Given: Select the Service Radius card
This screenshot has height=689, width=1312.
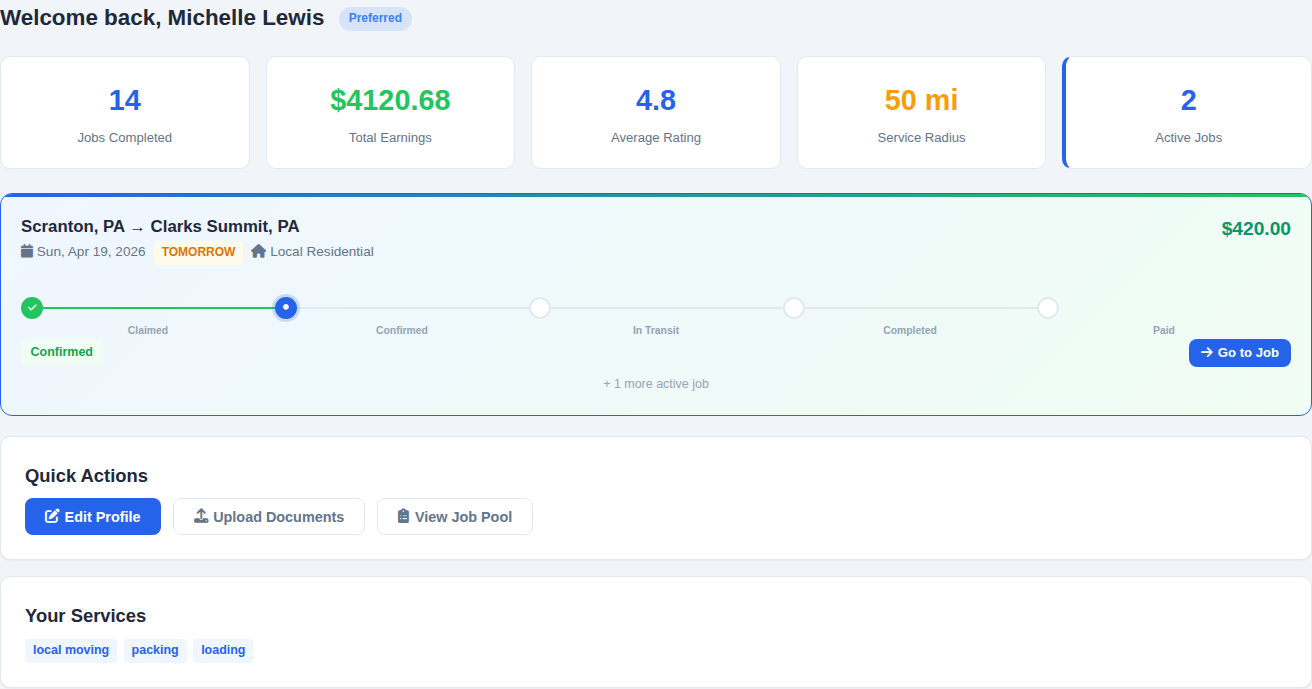Looking at the screenshot, I should click(921, 112).
